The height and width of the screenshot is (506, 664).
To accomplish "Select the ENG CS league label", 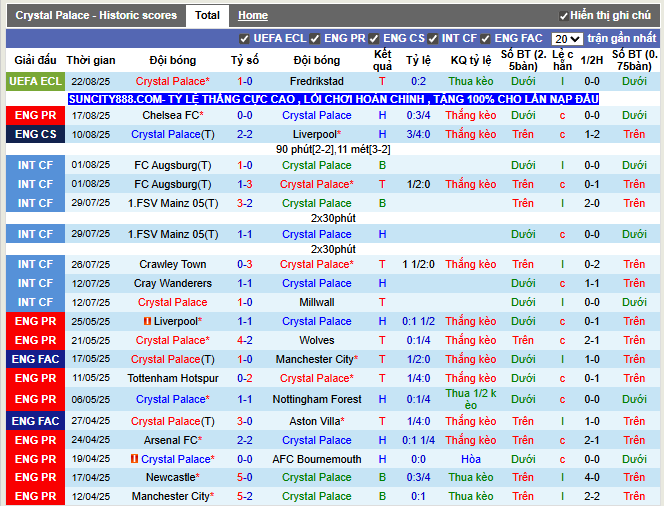I will click(x=35, y=134).
